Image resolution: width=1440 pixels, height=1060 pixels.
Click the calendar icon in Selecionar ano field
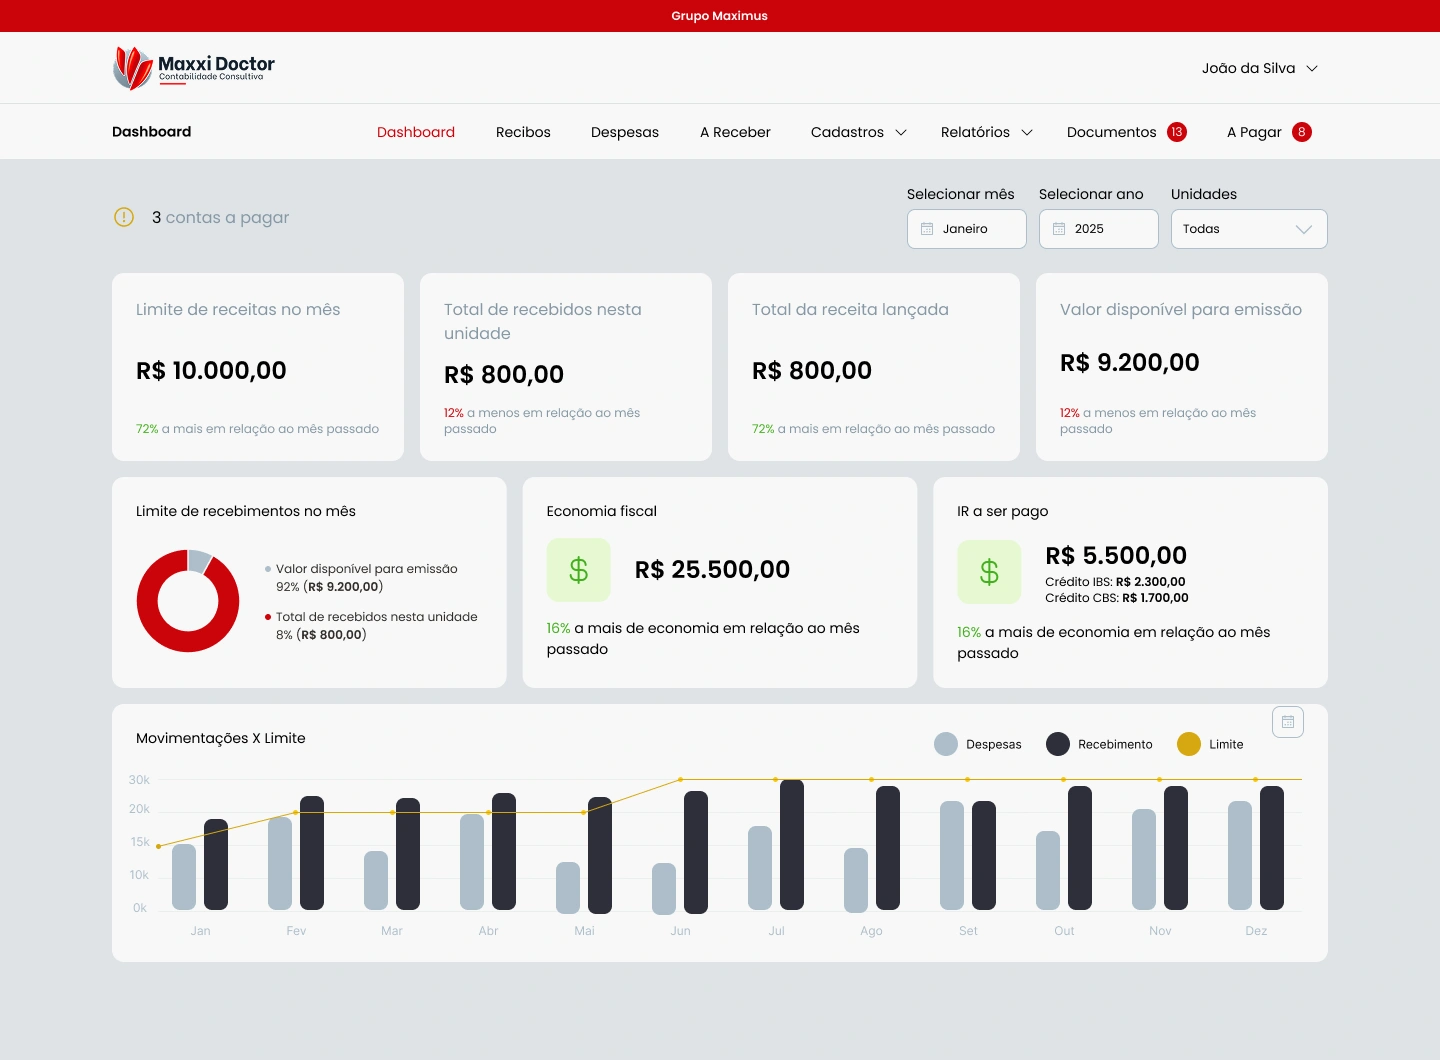tap(1060, 229)
